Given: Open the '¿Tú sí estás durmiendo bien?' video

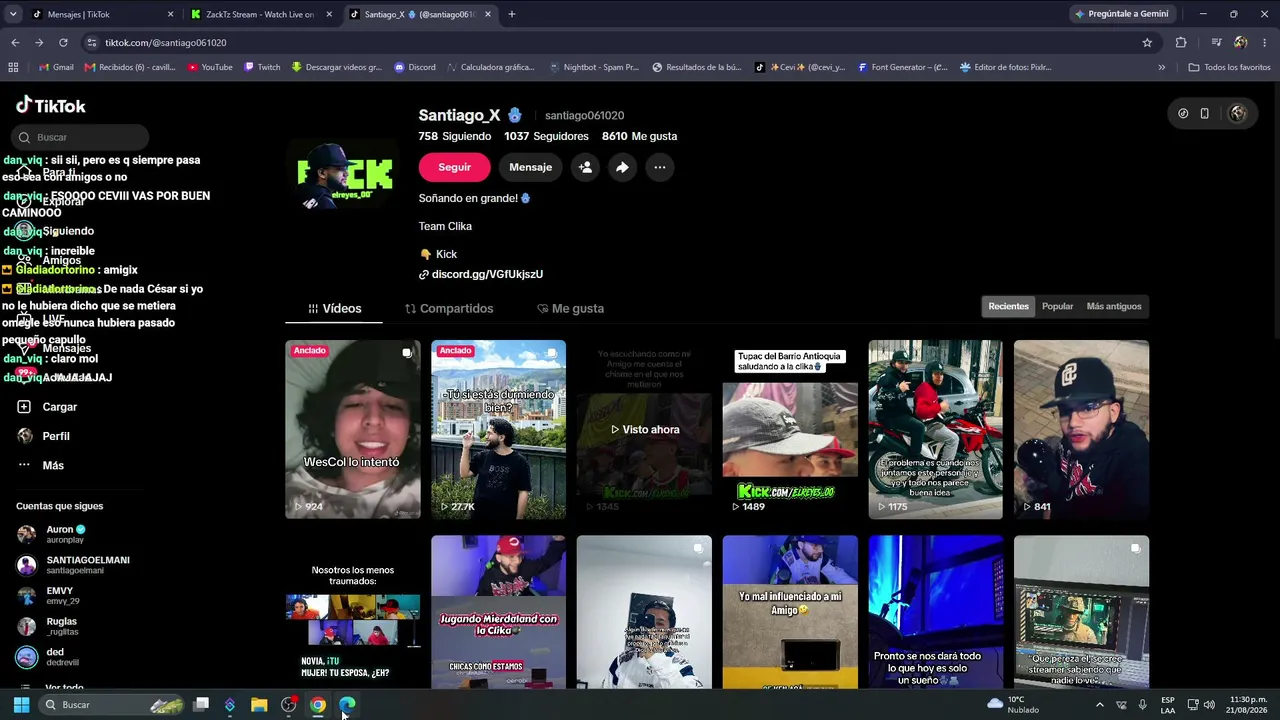Looking at the screenshot, I should coord(498,429).
